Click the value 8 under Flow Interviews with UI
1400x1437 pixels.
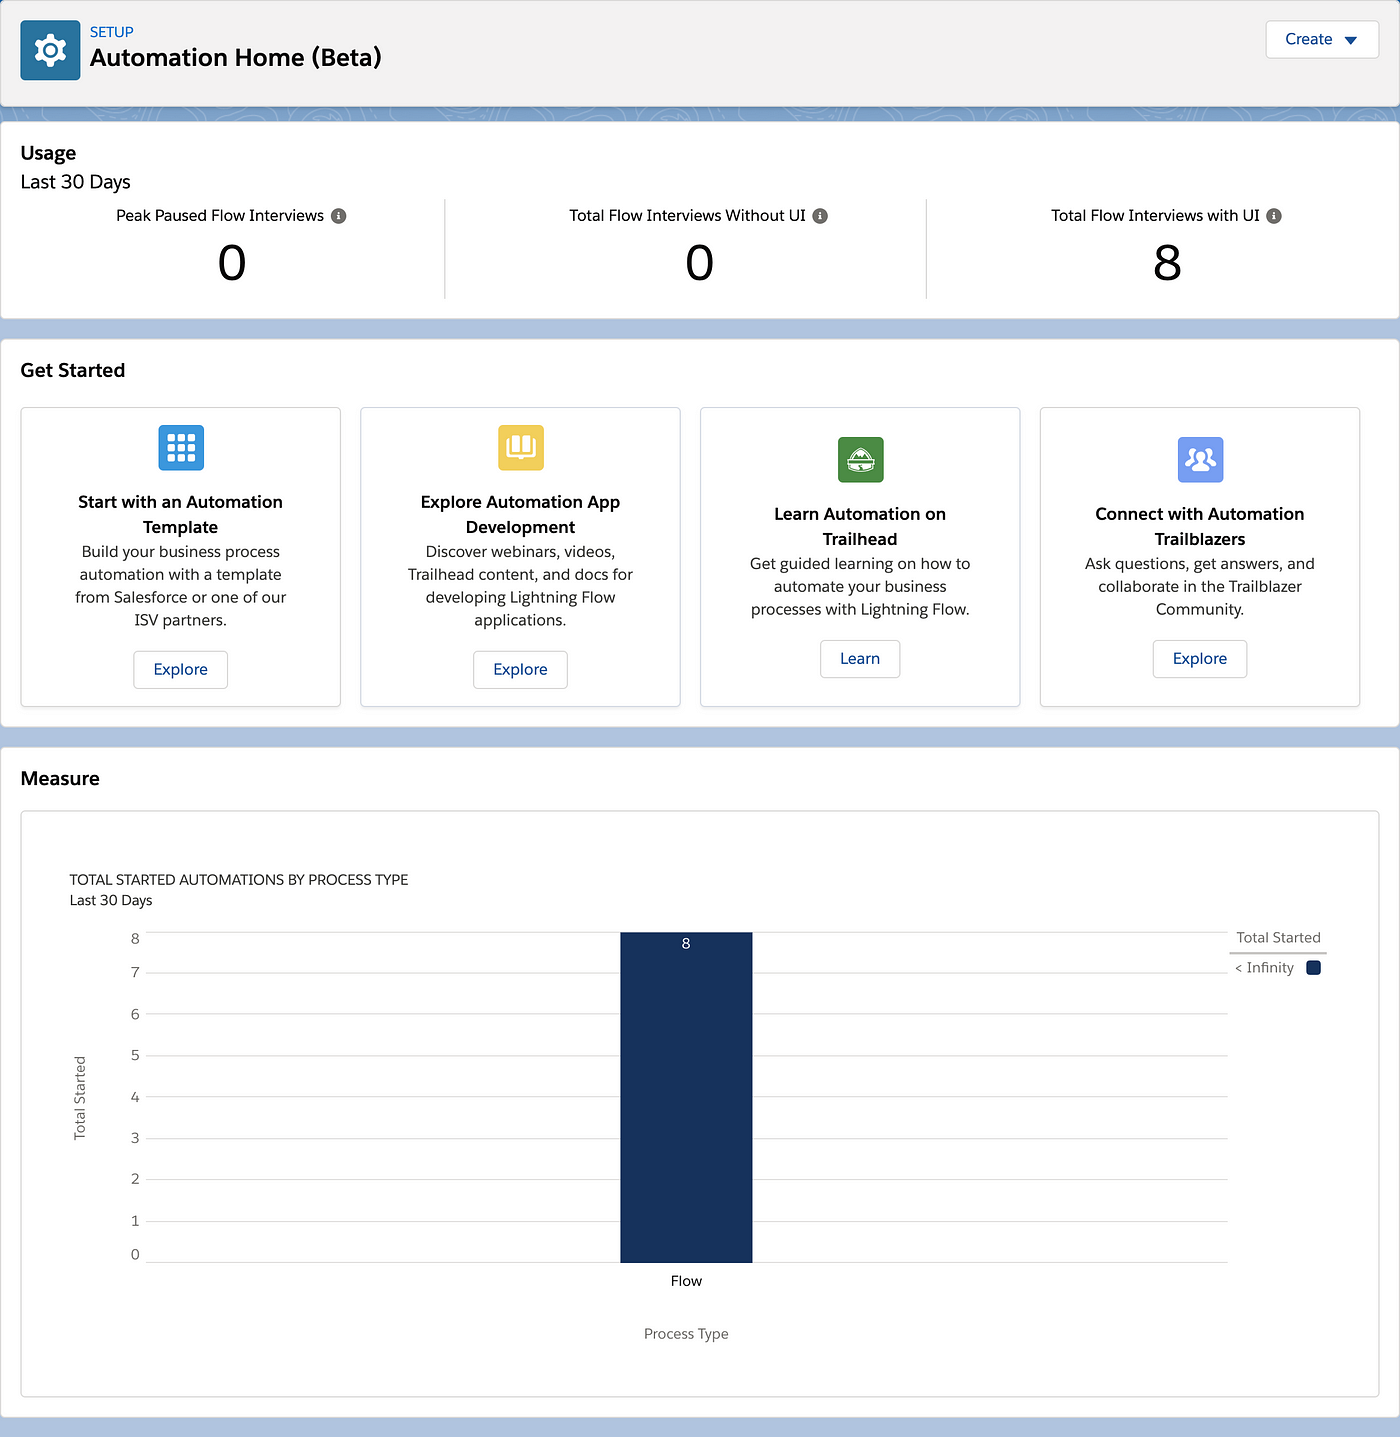(1167, 263)
